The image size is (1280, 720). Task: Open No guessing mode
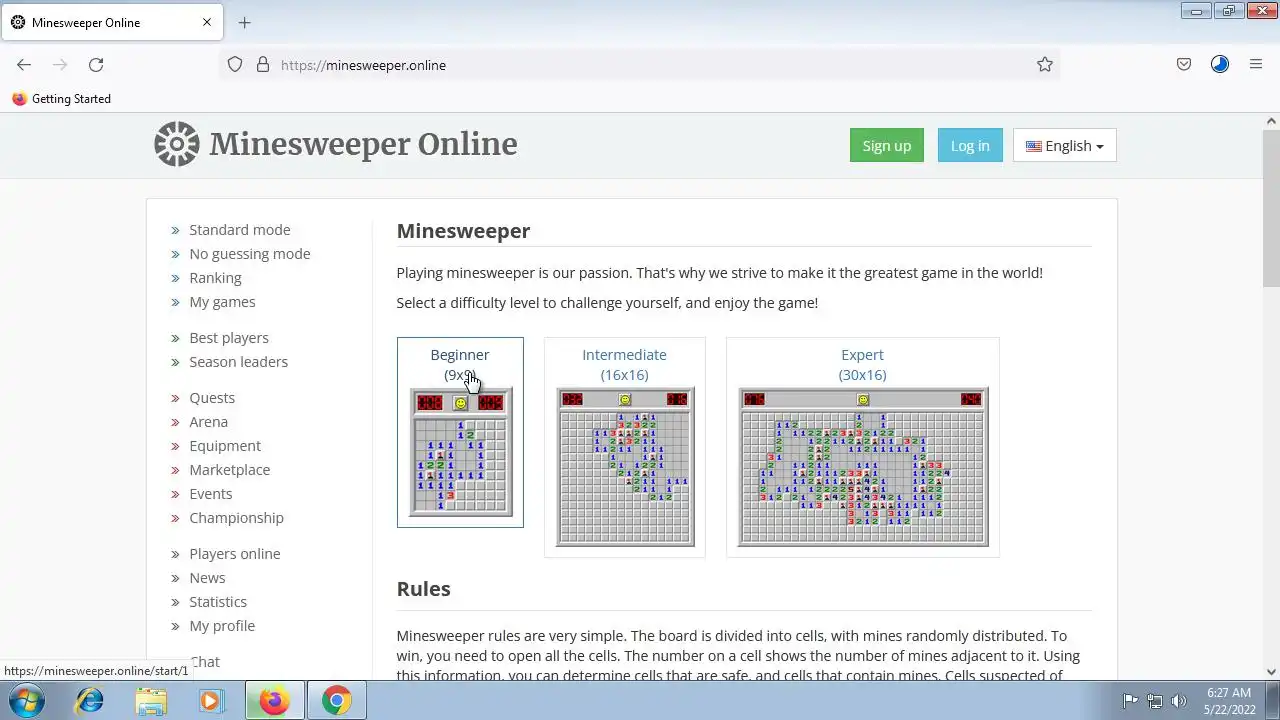[x=250, y=254]
